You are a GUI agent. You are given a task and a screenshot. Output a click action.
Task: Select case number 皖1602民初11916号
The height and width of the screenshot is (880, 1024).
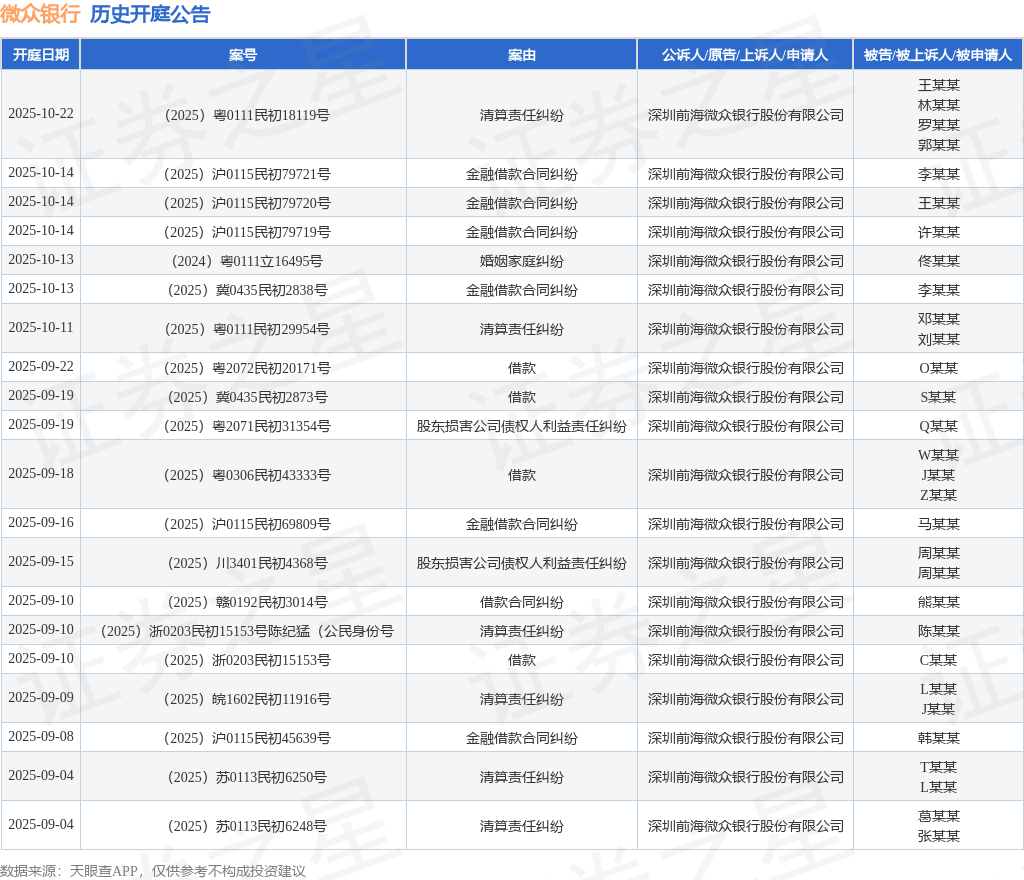pyautogui.click(x=247, y=699)
